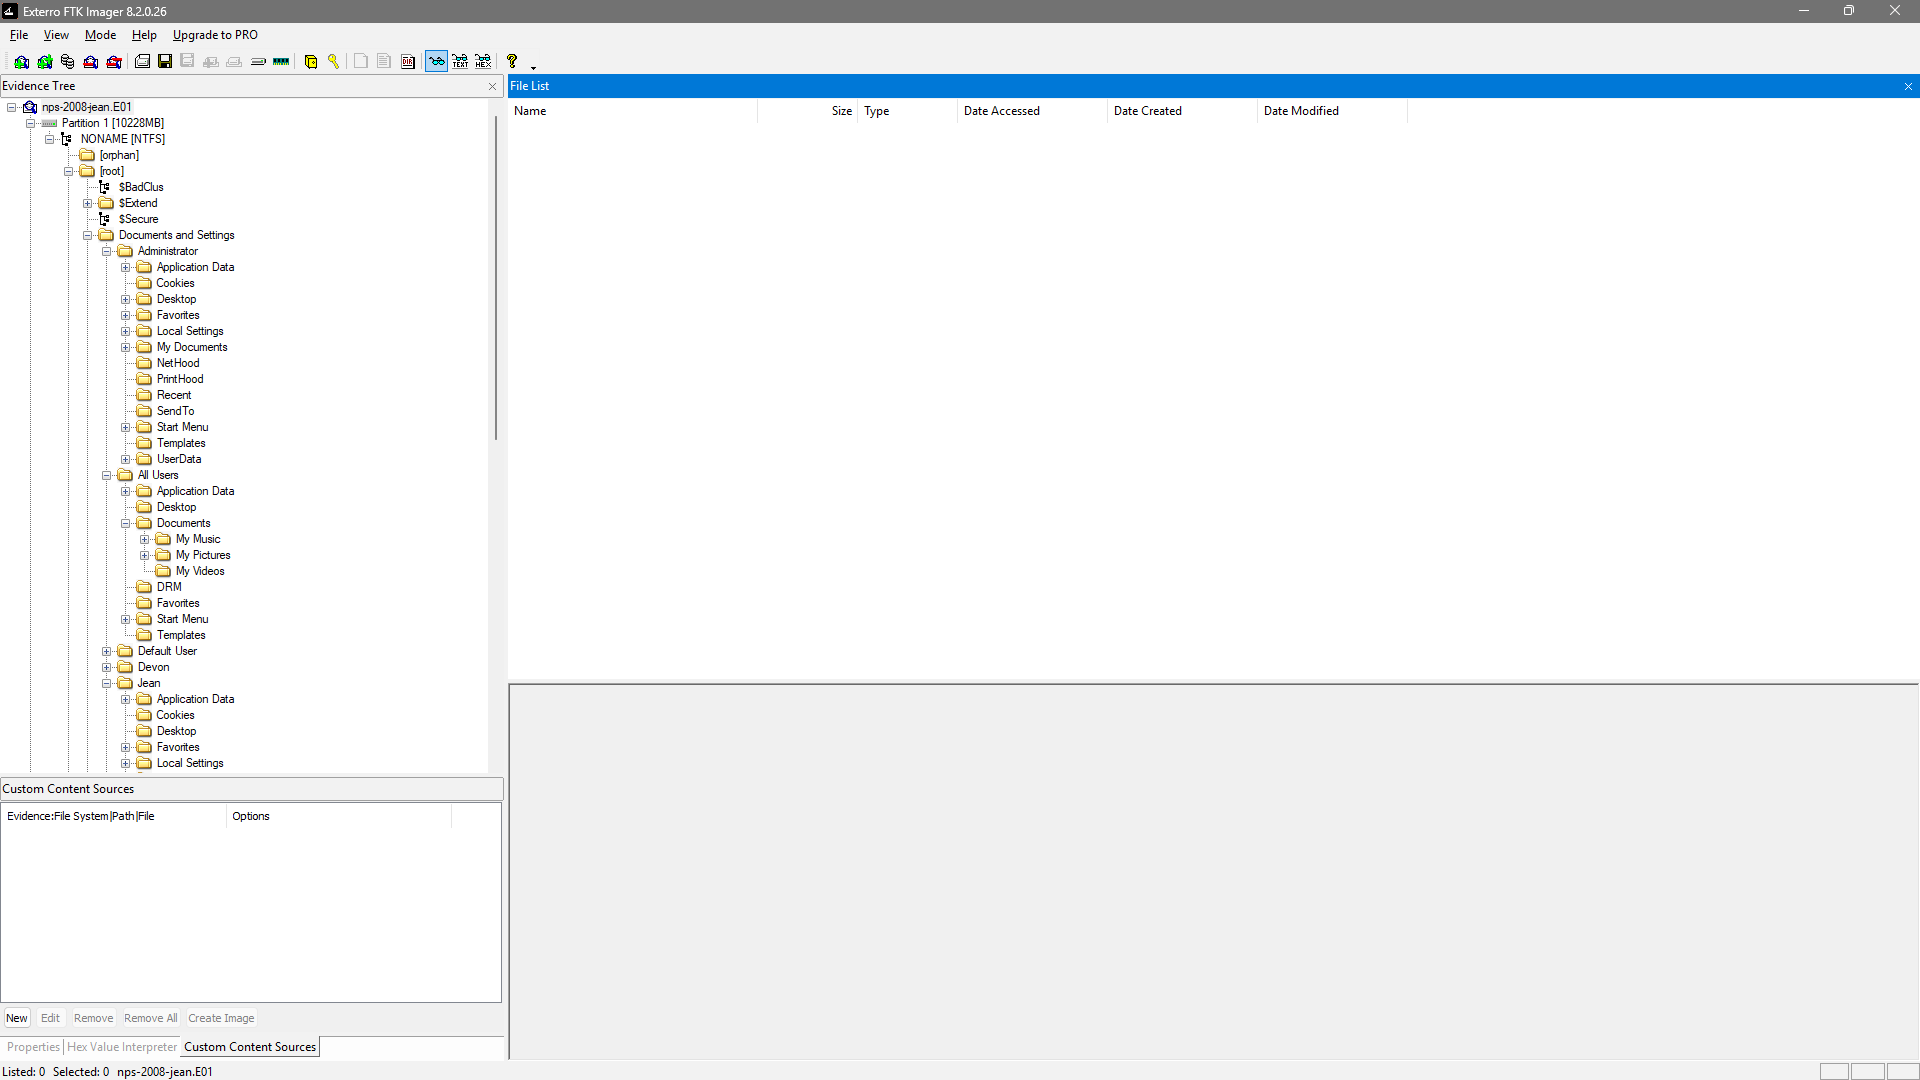
Task: Collapse the Jean folder
Action: click(106, 683)
